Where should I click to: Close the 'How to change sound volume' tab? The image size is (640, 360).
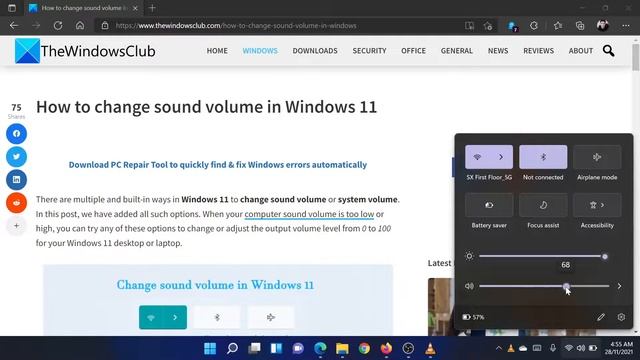tap(136, 8)
